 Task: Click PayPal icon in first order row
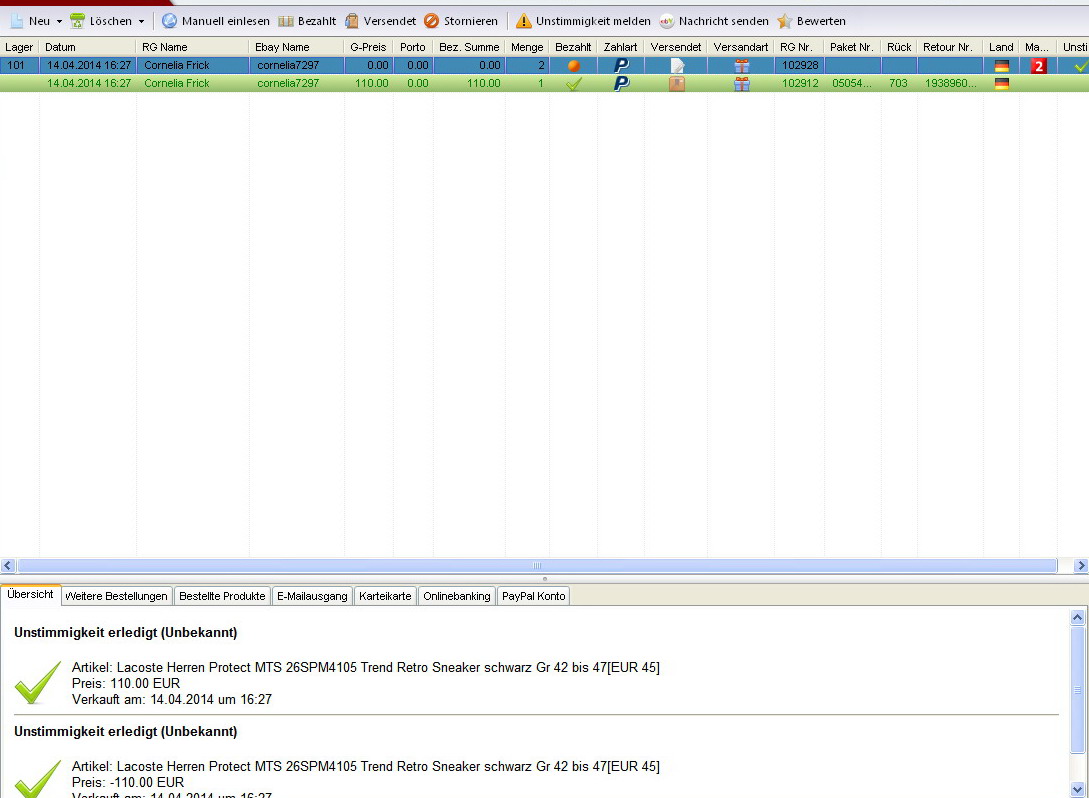click(621, 66)
